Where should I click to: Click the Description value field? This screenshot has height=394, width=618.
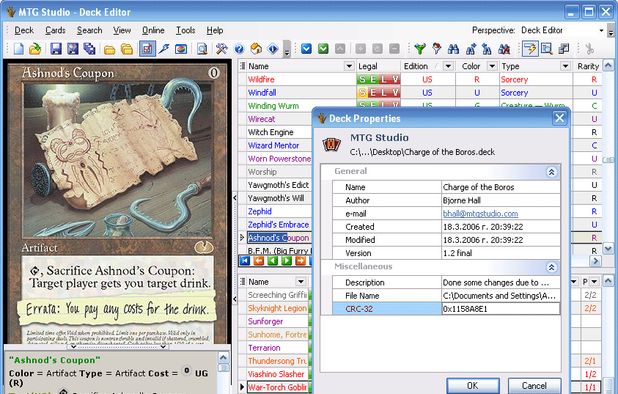(x=501, y=282)
